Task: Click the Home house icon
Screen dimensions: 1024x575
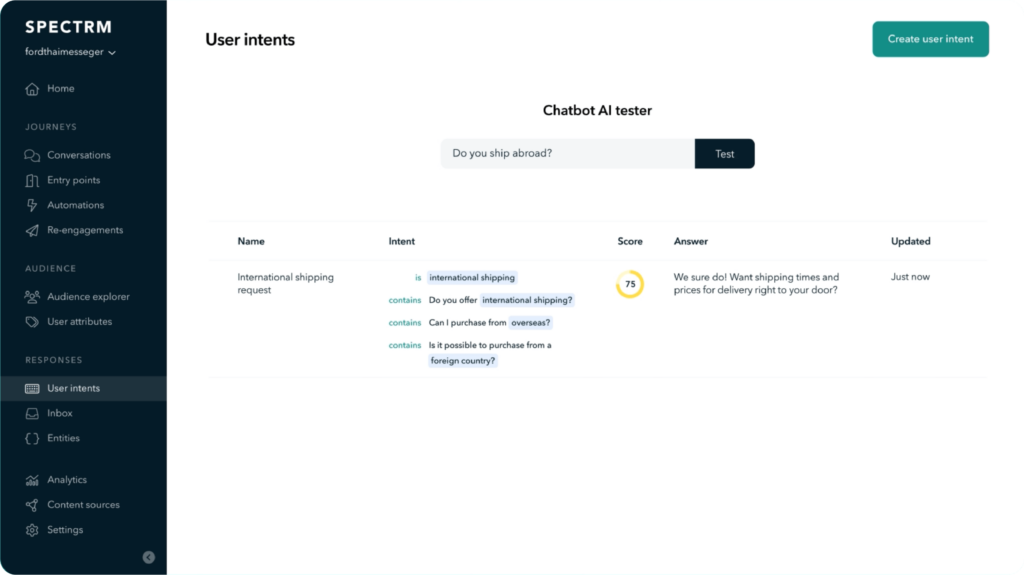Action: click(x=32, y=89)
